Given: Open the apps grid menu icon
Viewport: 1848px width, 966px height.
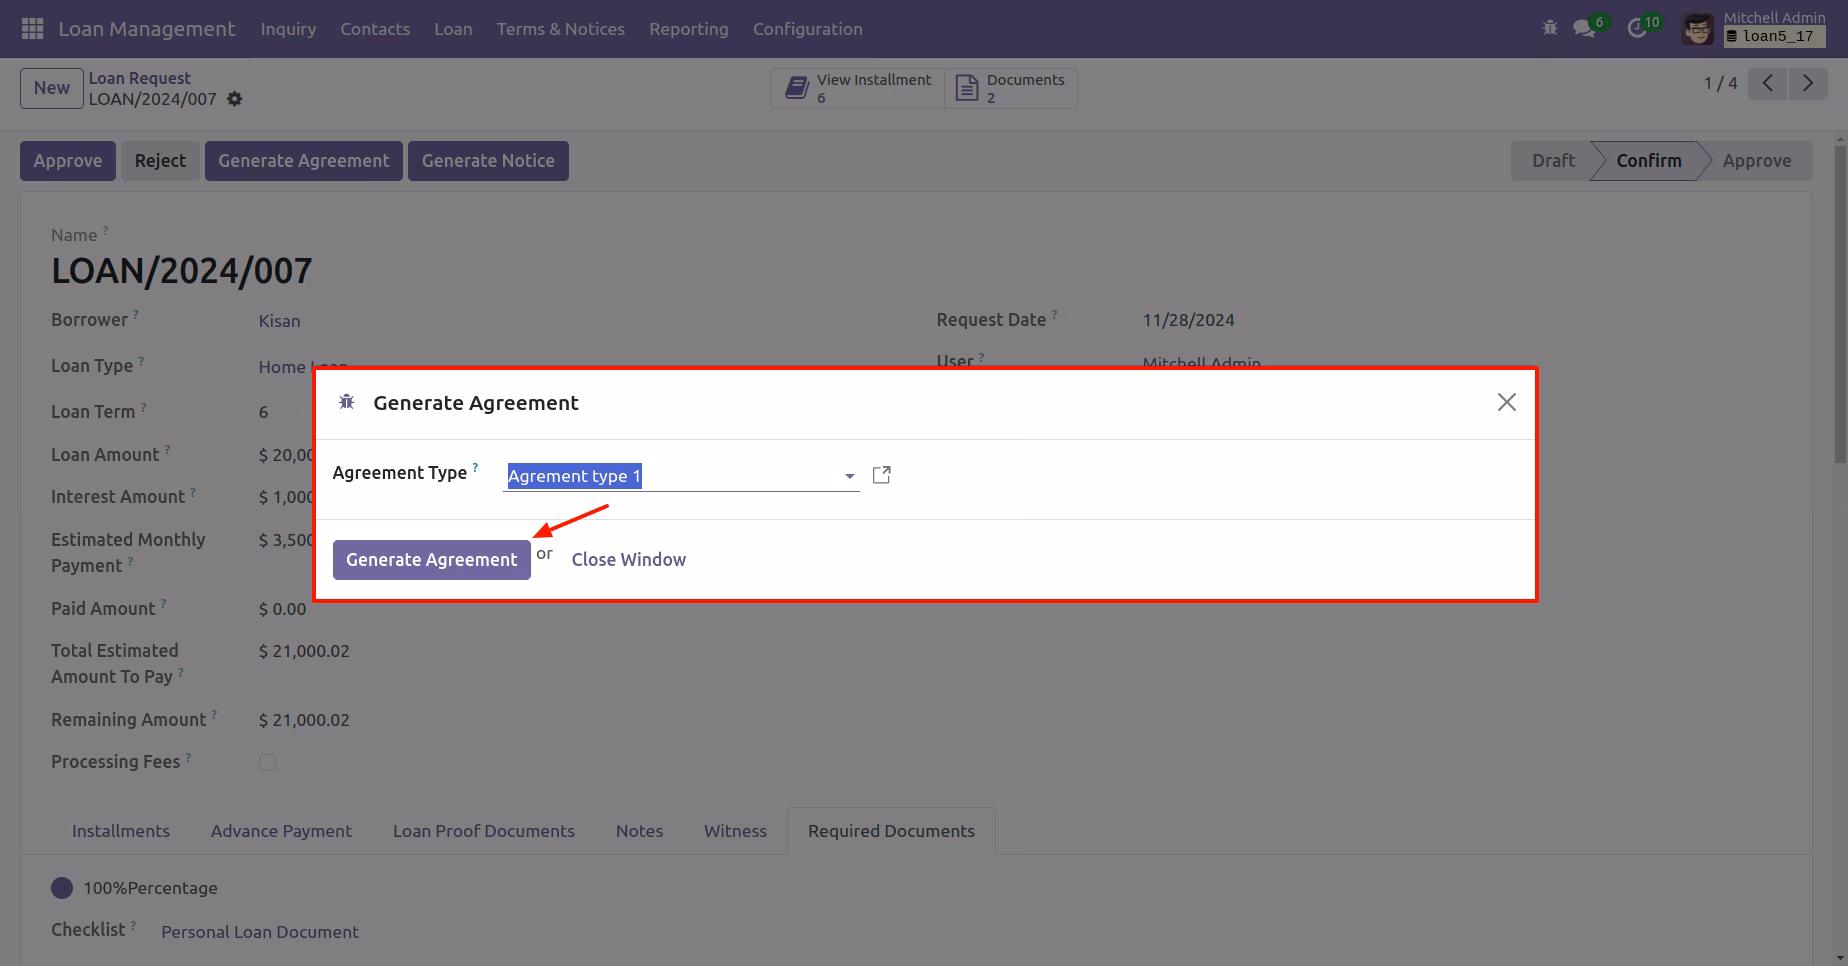Looking at the screenshot, I should tap(32, 29).
